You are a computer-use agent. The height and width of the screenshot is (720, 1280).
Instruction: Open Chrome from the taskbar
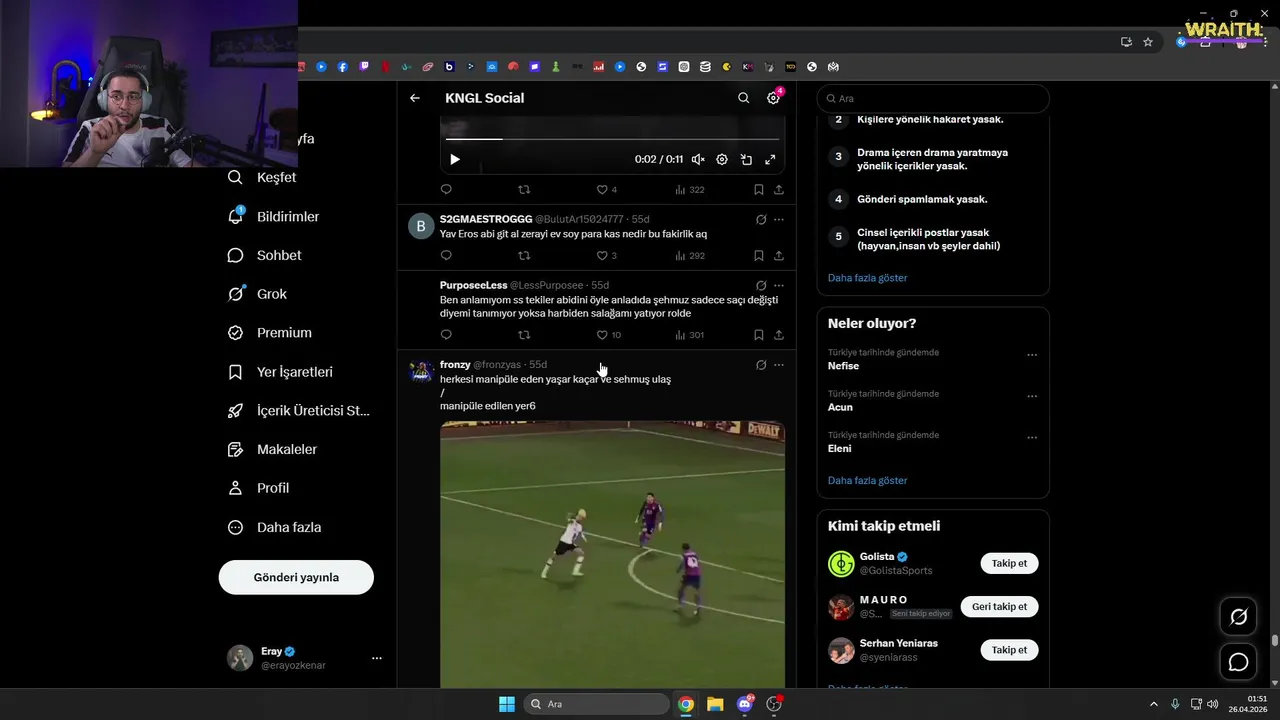point(686,704)
